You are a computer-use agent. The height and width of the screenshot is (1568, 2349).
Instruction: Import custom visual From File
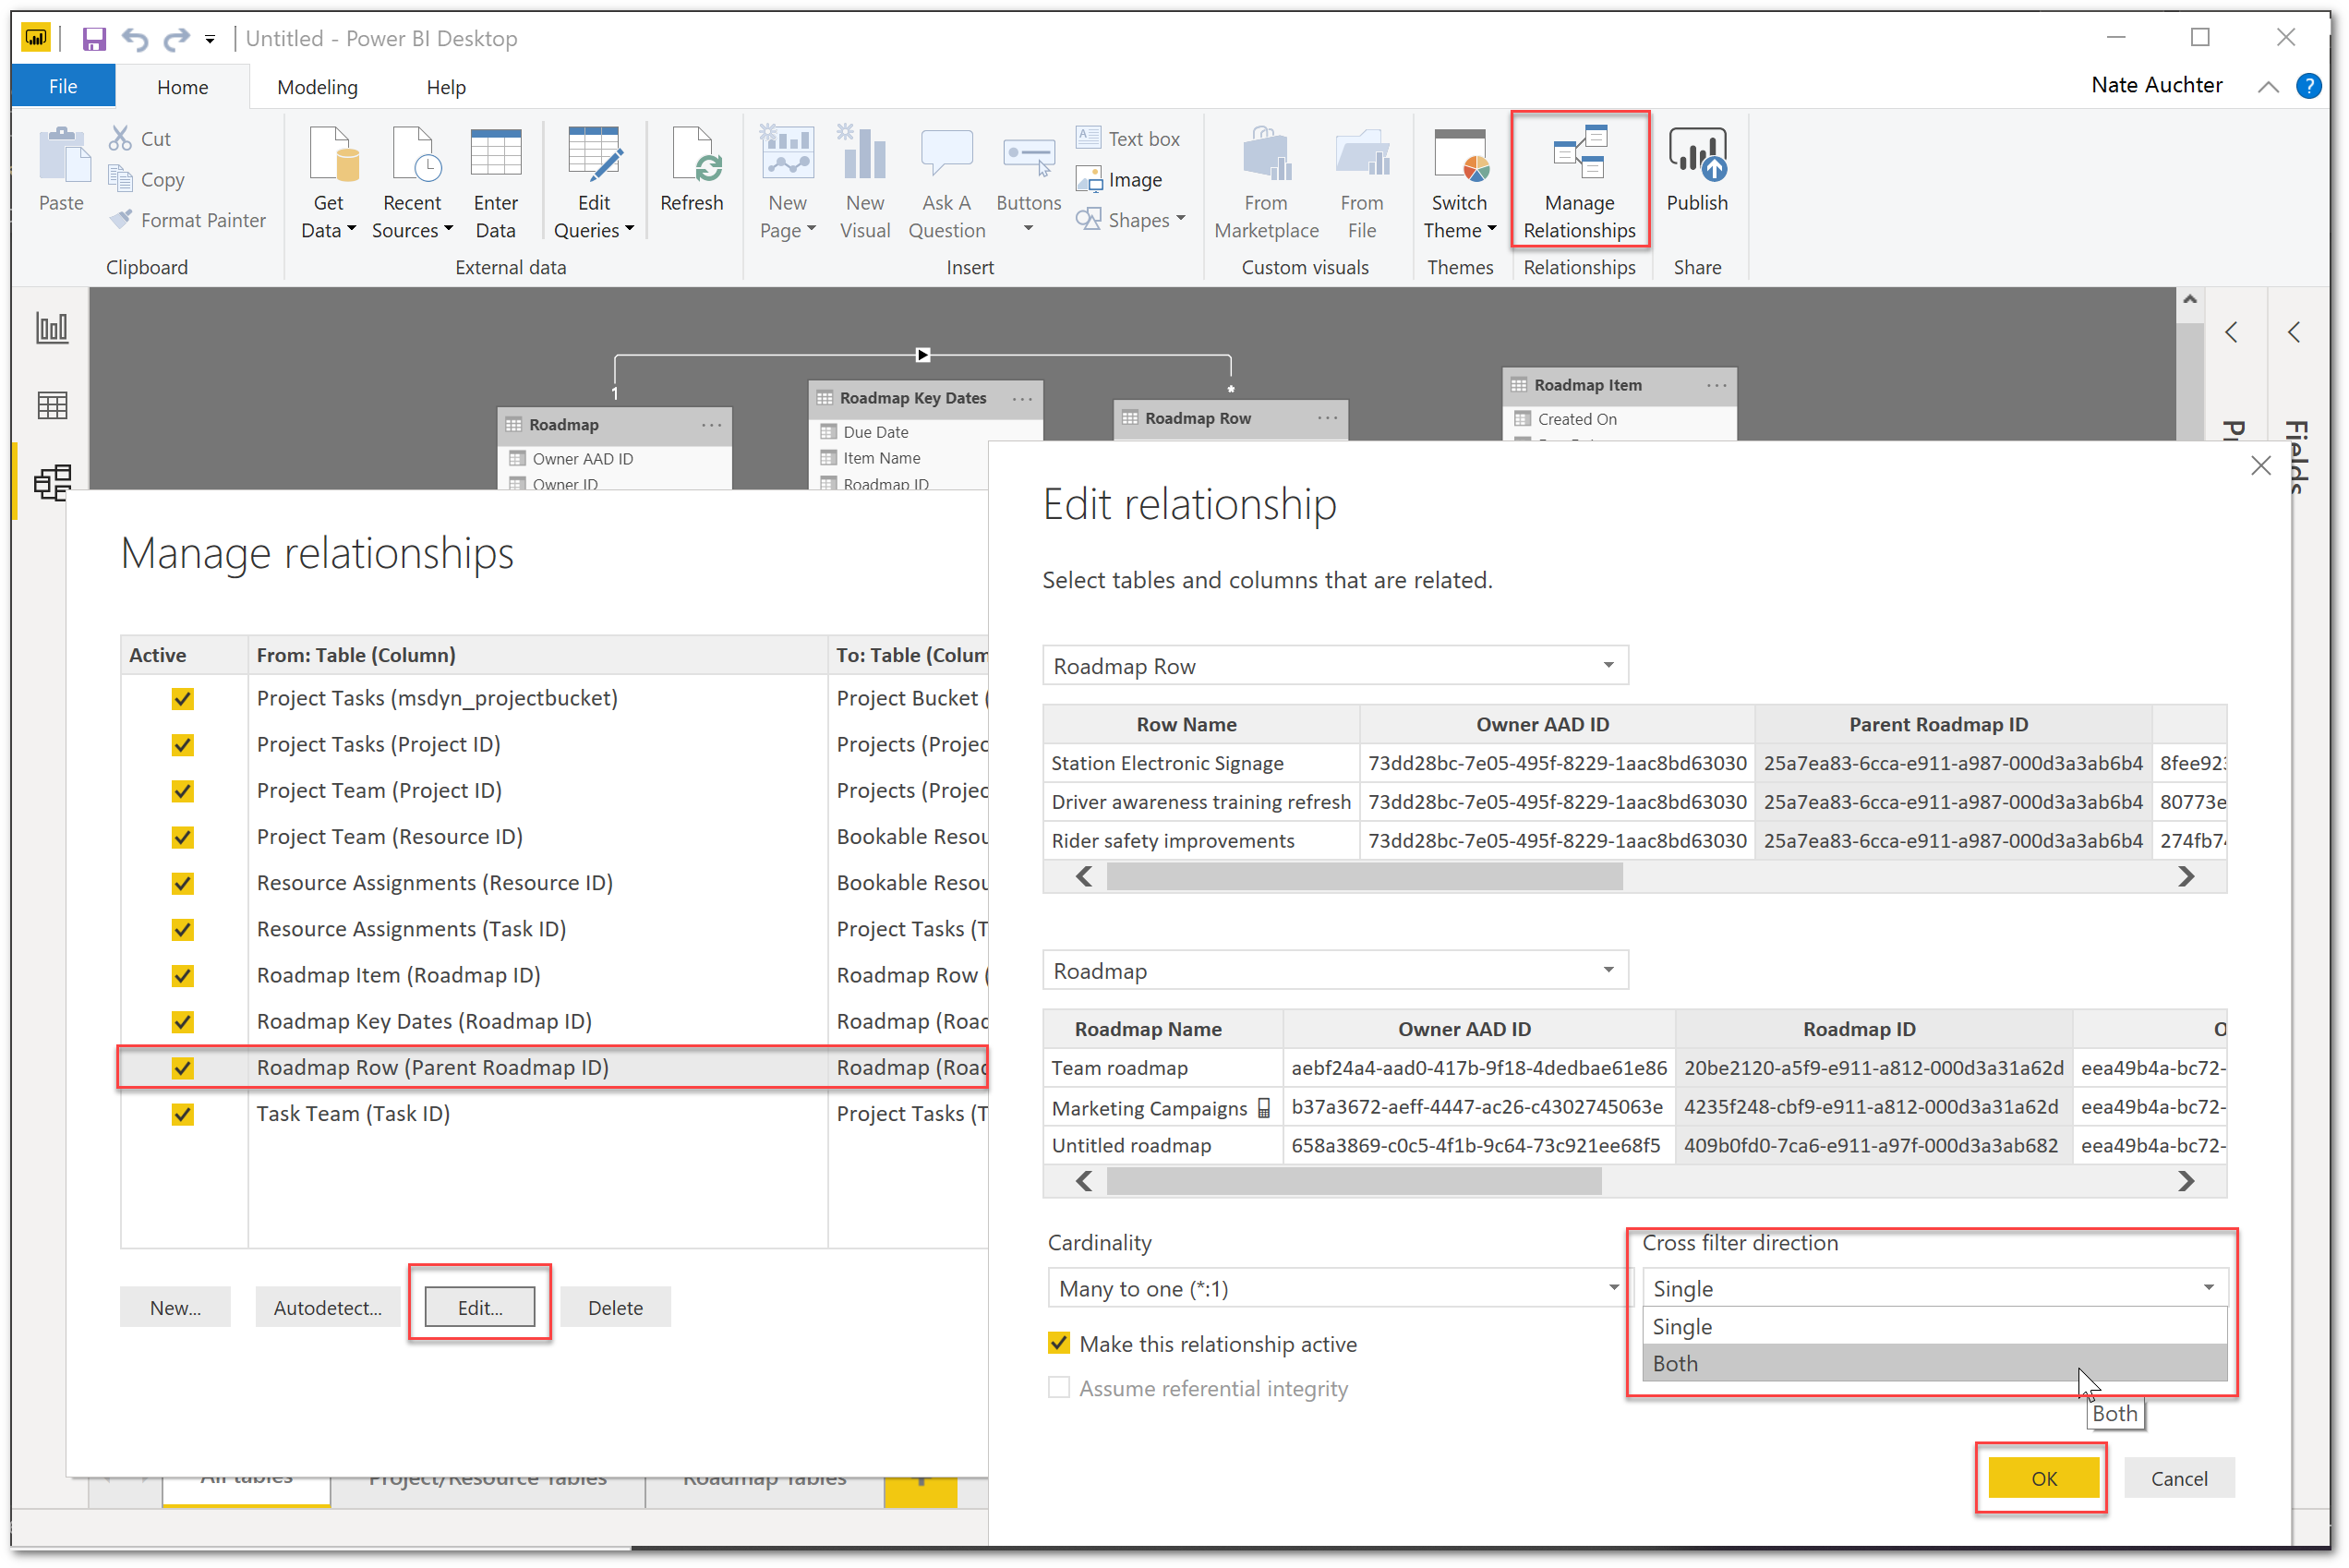[x=1362, y=184]
